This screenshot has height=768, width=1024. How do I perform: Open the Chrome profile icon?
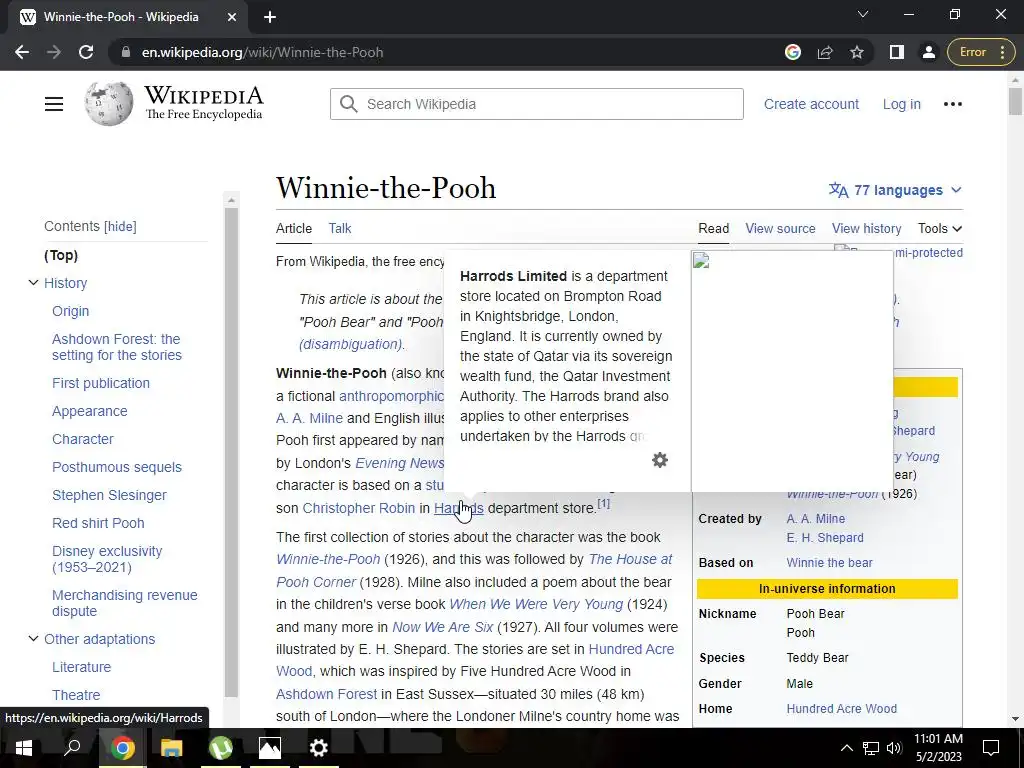pos(929,52)
